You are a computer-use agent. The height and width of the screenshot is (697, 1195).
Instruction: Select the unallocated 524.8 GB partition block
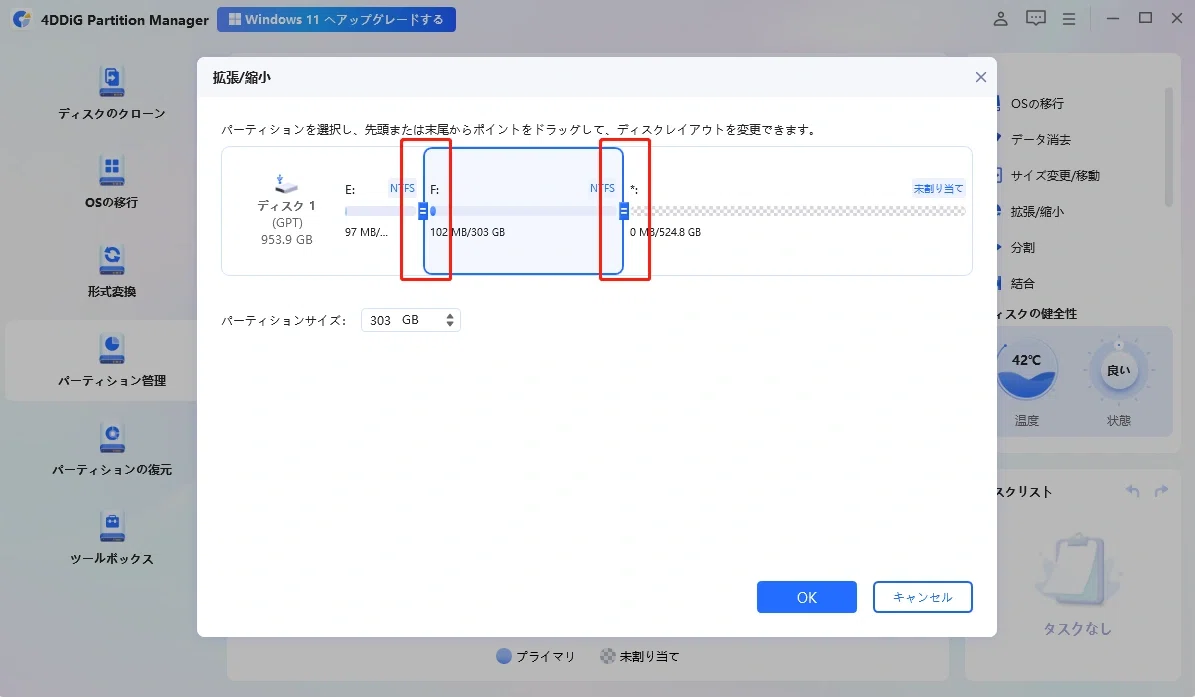point(797,210)
